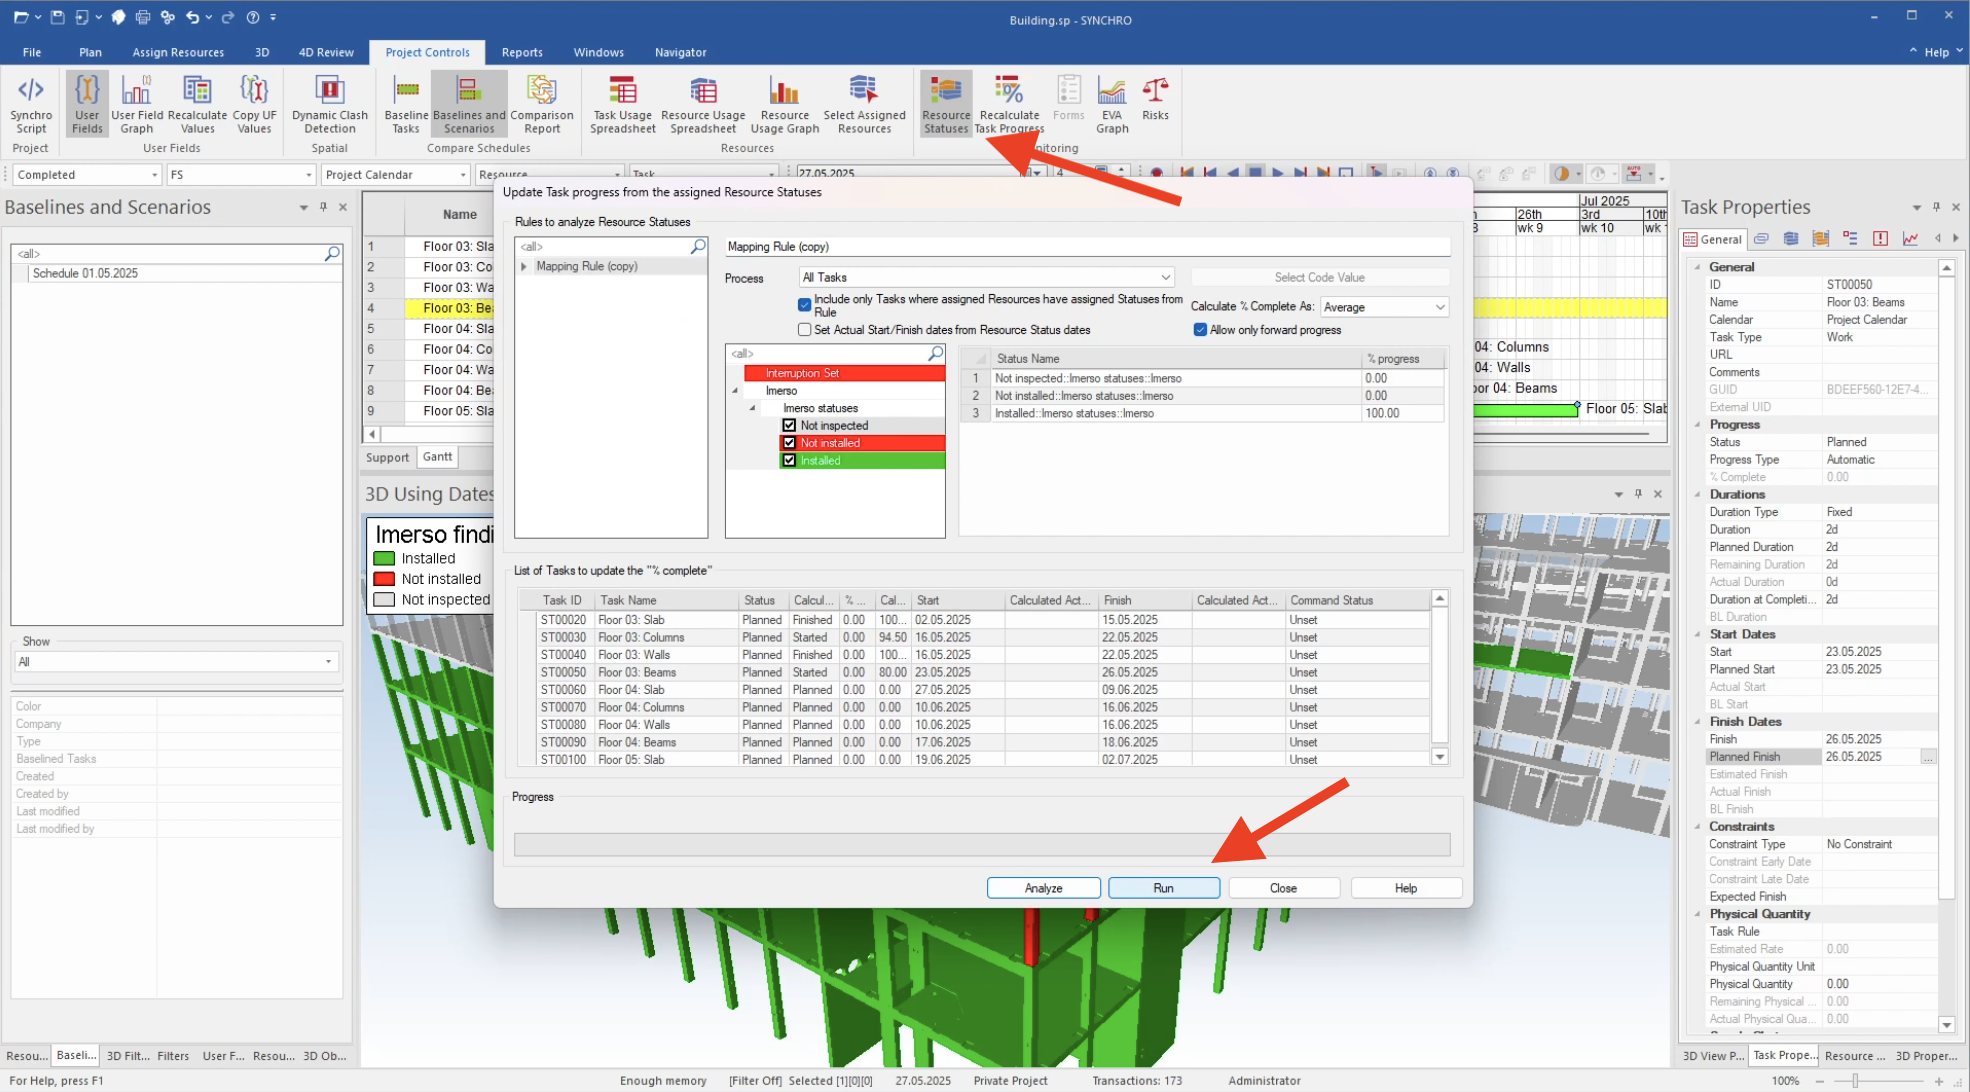
Task: Open the EVA Graph tool
Action: click(1111, 103)
